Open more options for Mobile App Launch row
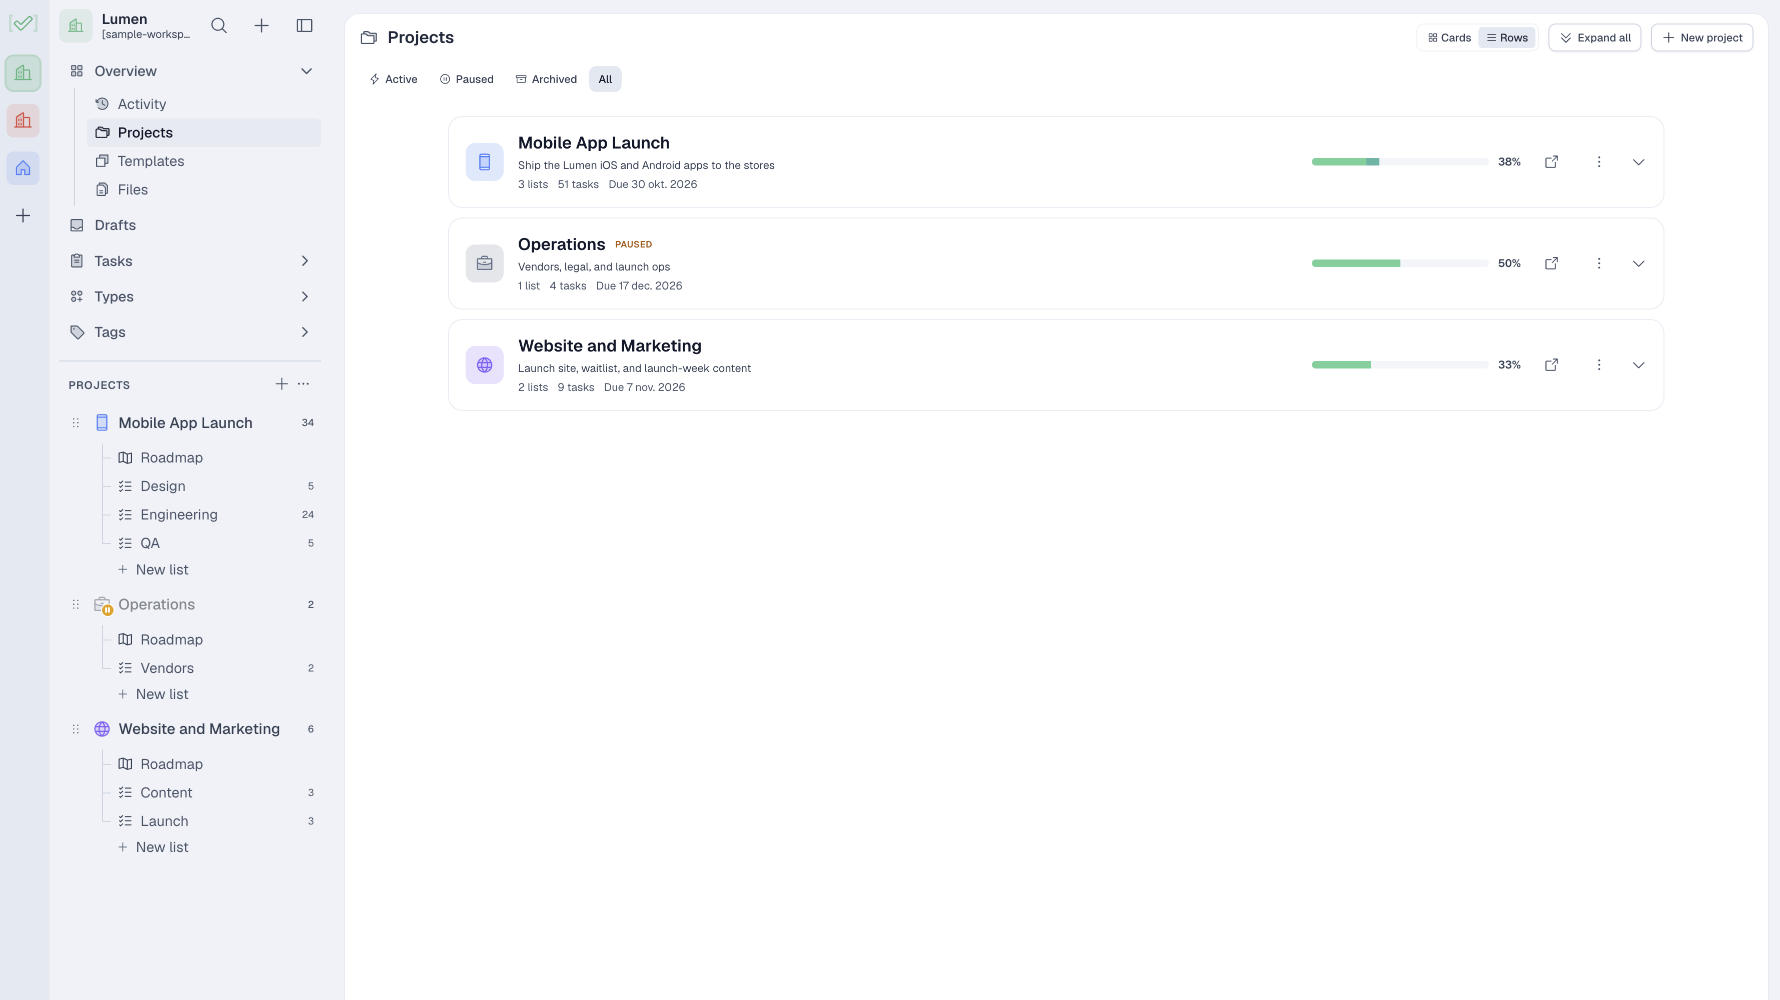 pos(1599,162)
